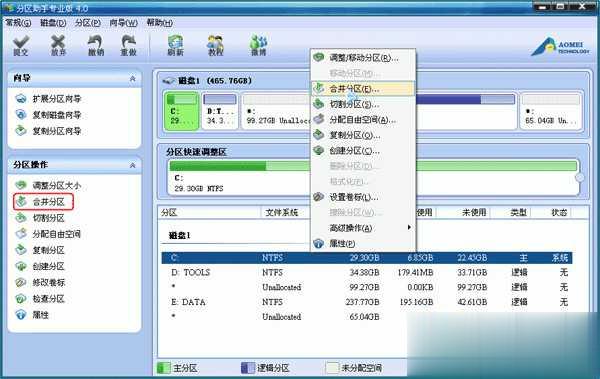Select the highlighted C: NTFS table row
The width and height of the screenshot is (600, 379).
[x=367, y=258]
